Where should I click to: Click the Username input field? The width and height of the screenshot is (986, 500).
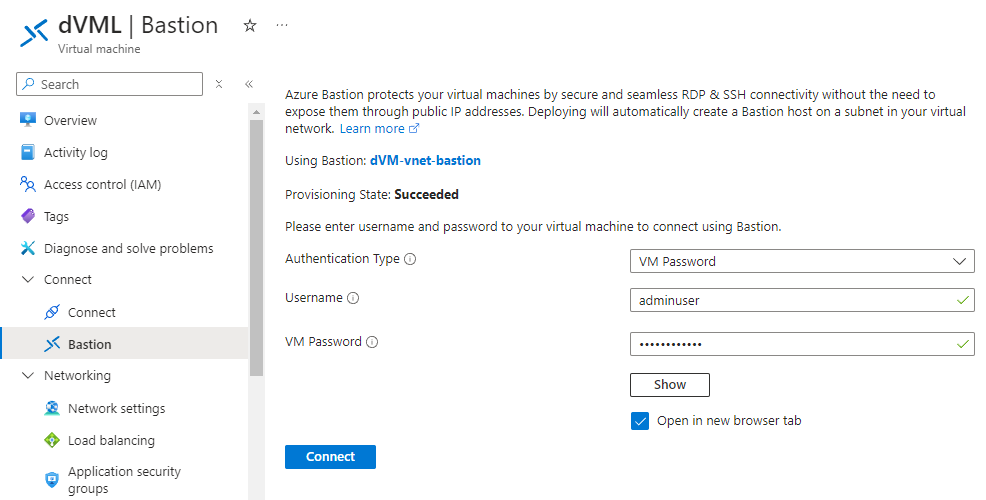(x=790, y=299)
